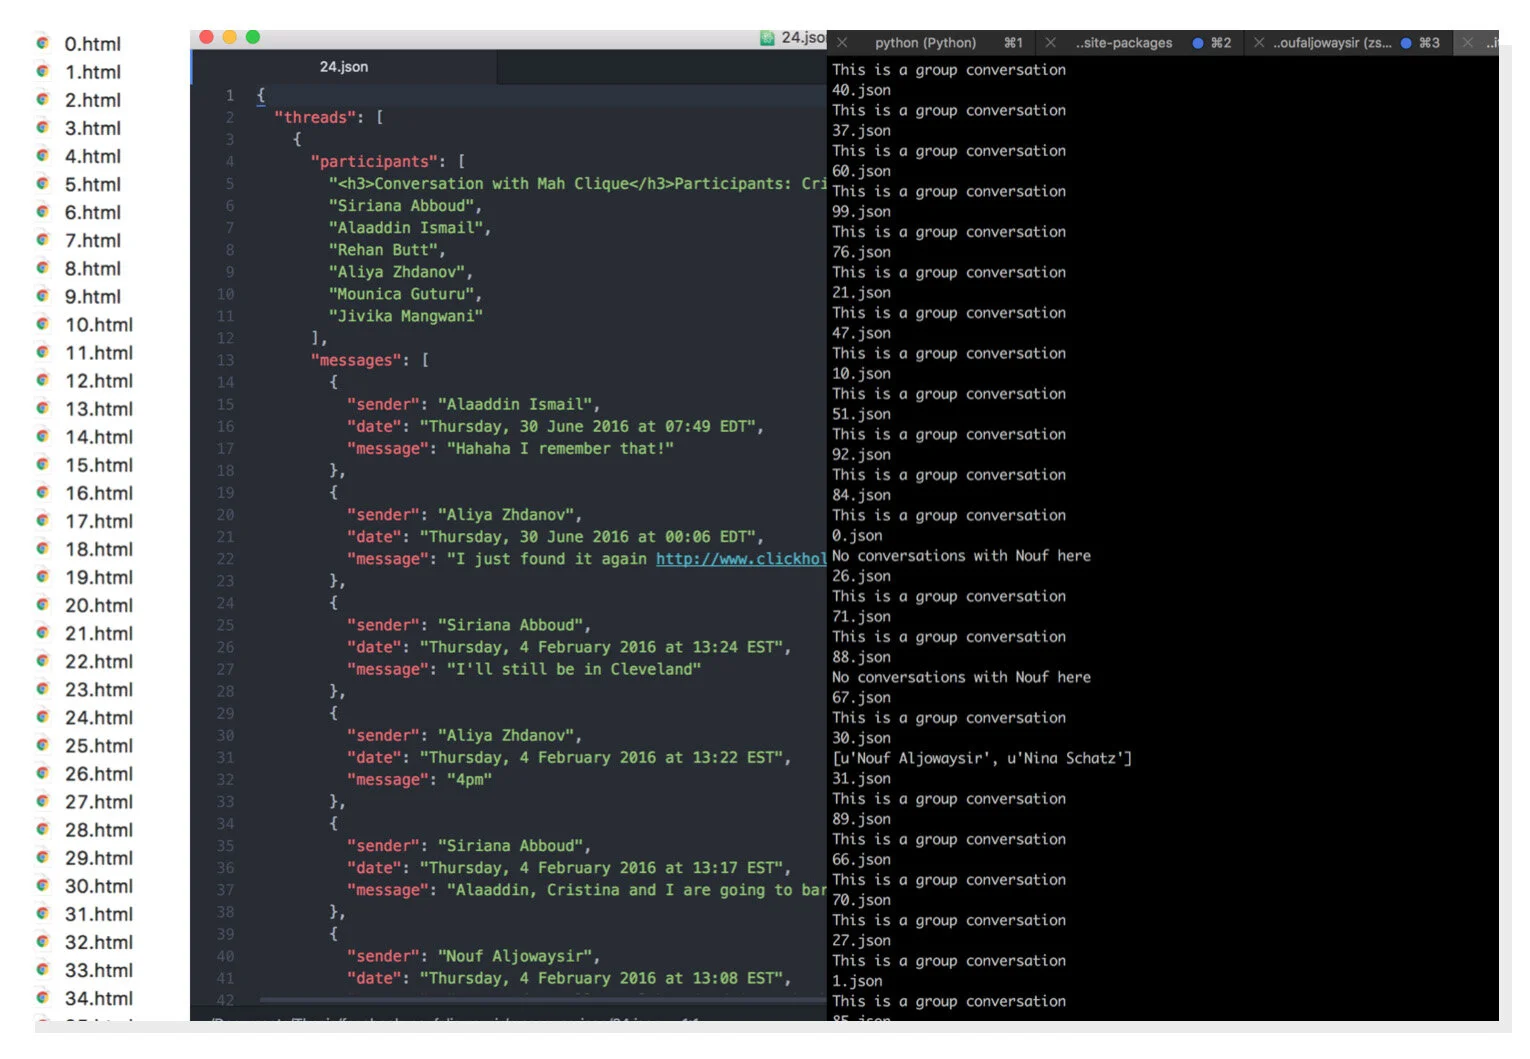Click the "participants" key on line 4
The height and width of the screenshot is (1059, 1530).
[x=374, y=162]
